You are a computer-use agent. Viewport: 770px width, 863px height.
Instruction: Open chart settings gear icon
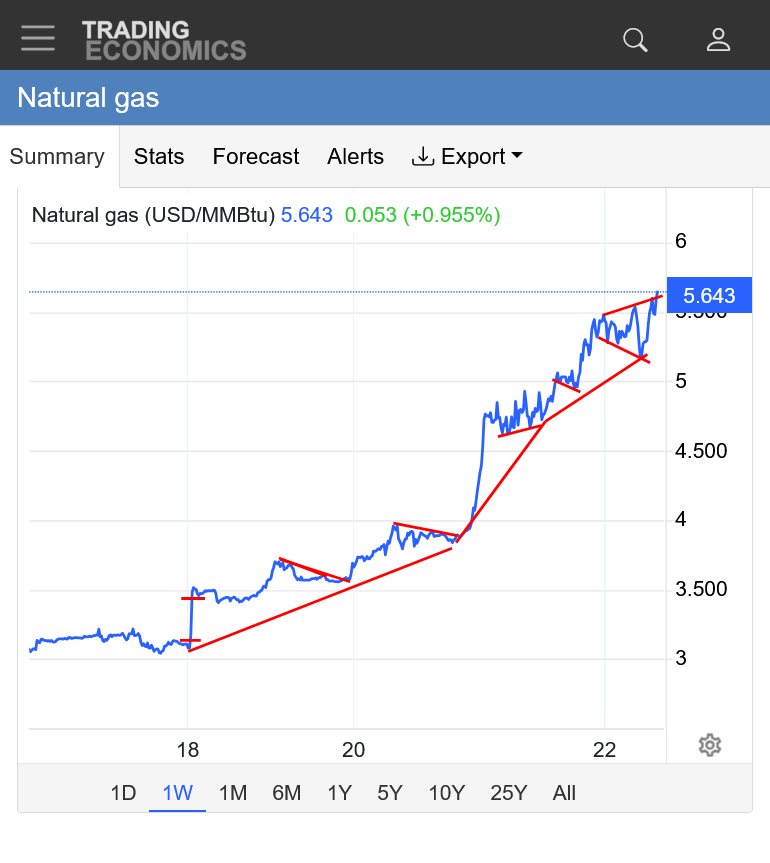point(710,745)
